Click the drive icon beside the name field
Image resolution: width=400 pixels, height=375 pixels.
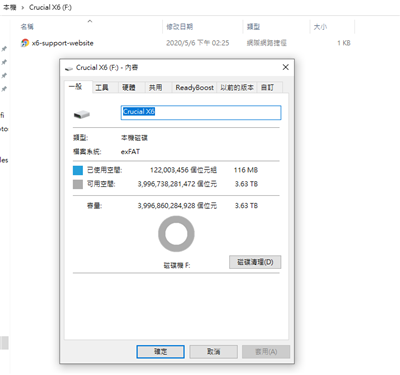pos(82,115)
